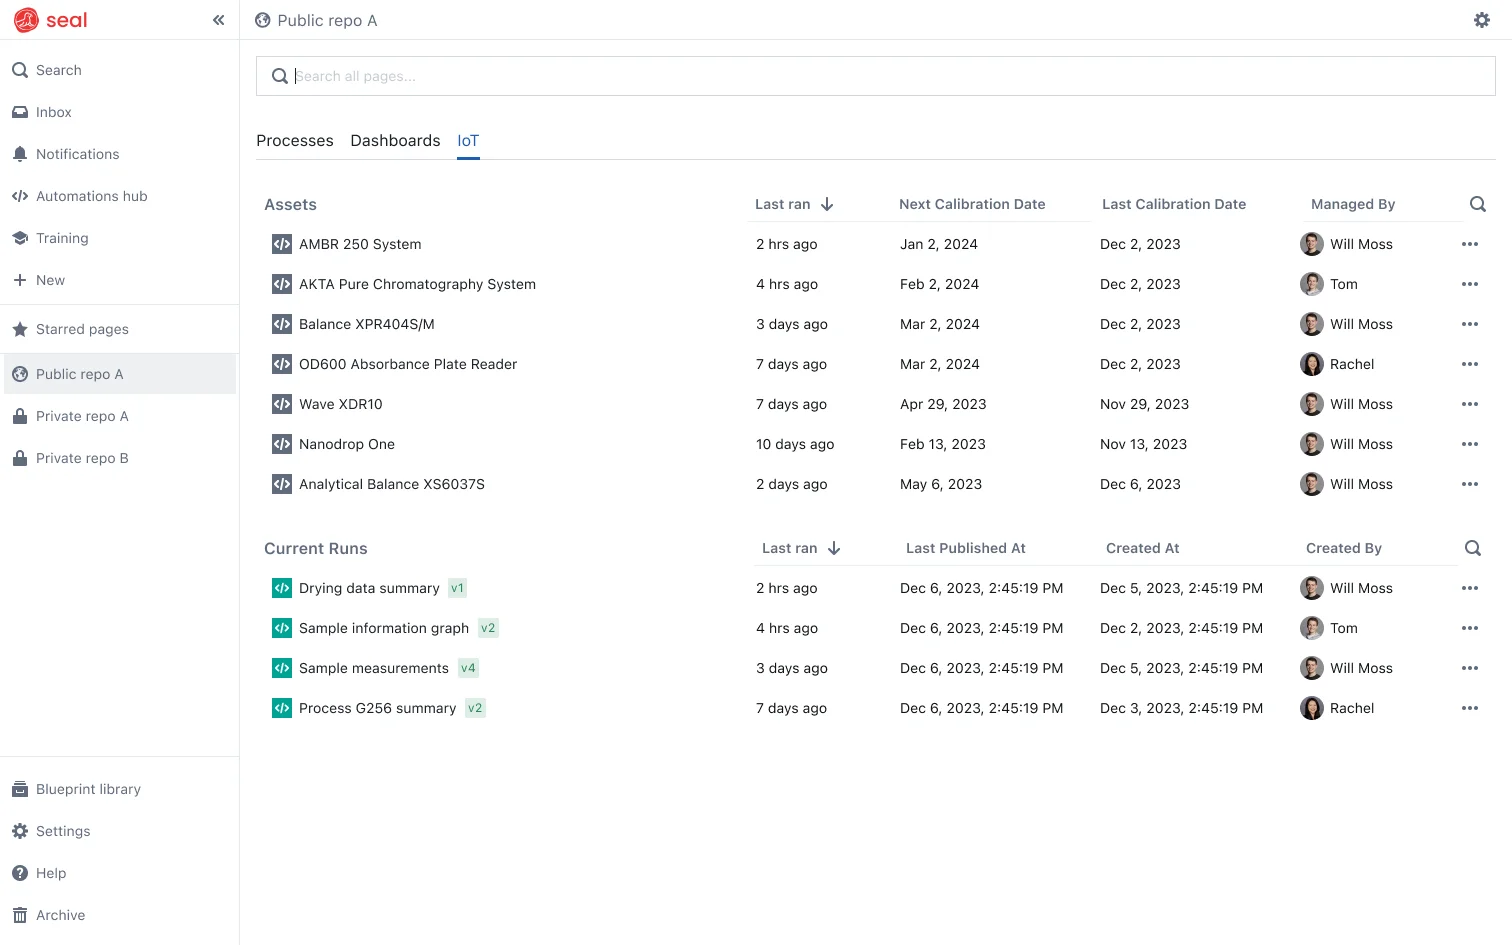1512x945 pixels.
Task: Create a New item from sidebar
Action: [x=50, y=280]
